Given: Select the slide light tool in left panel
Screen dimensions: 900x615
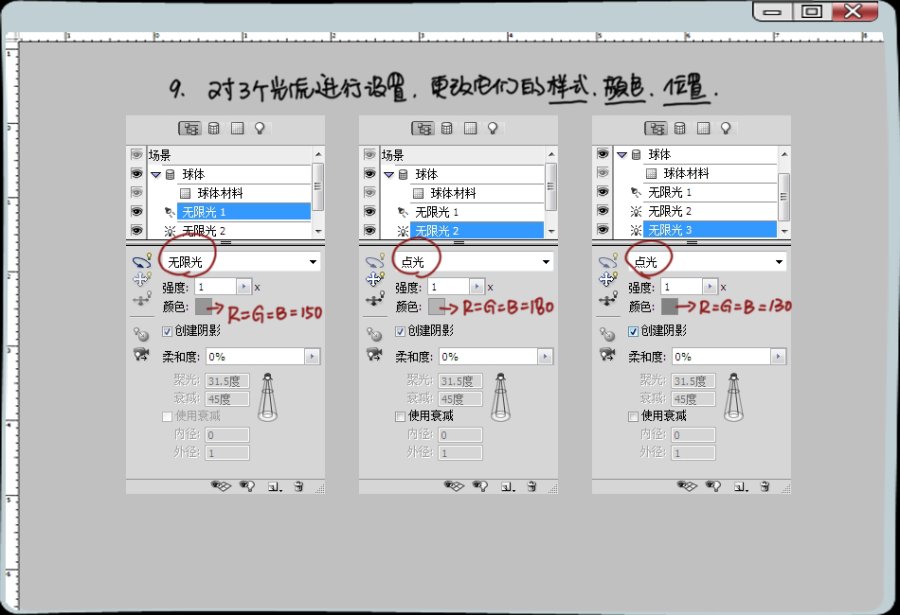Looking at the screenshot, I should [142, 298].
